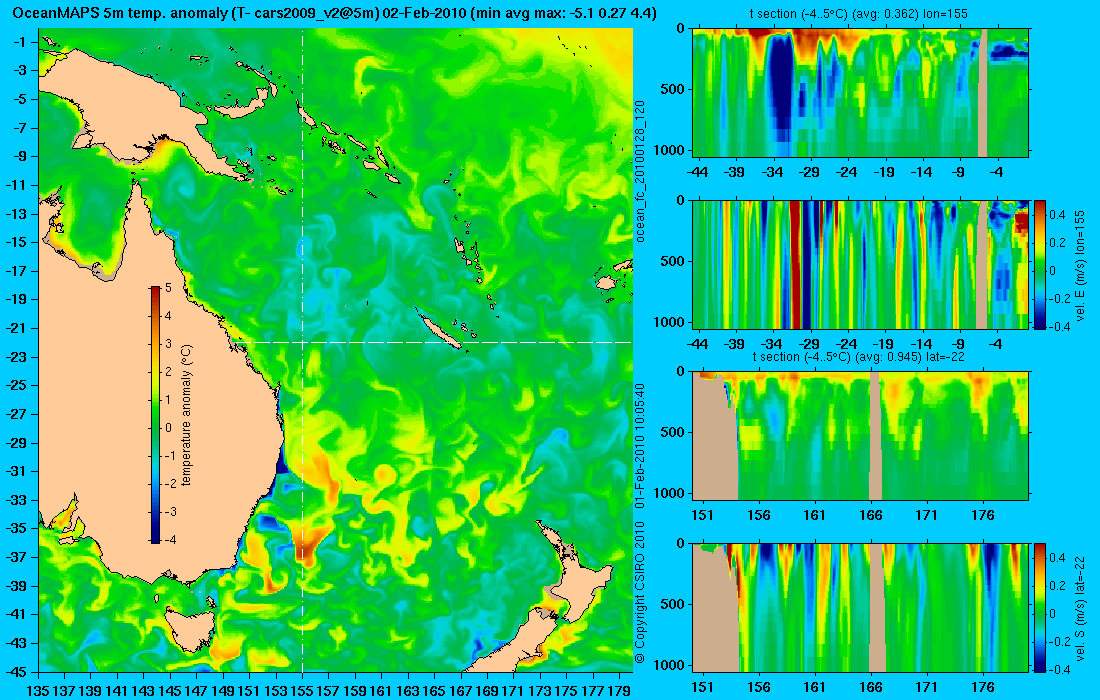Image resolution: width=1100 pixels, height=700 pixels.
Task: Click the '01-Feb-2010 10:05:40' timestamp
Action: click(x=640, y=446)
